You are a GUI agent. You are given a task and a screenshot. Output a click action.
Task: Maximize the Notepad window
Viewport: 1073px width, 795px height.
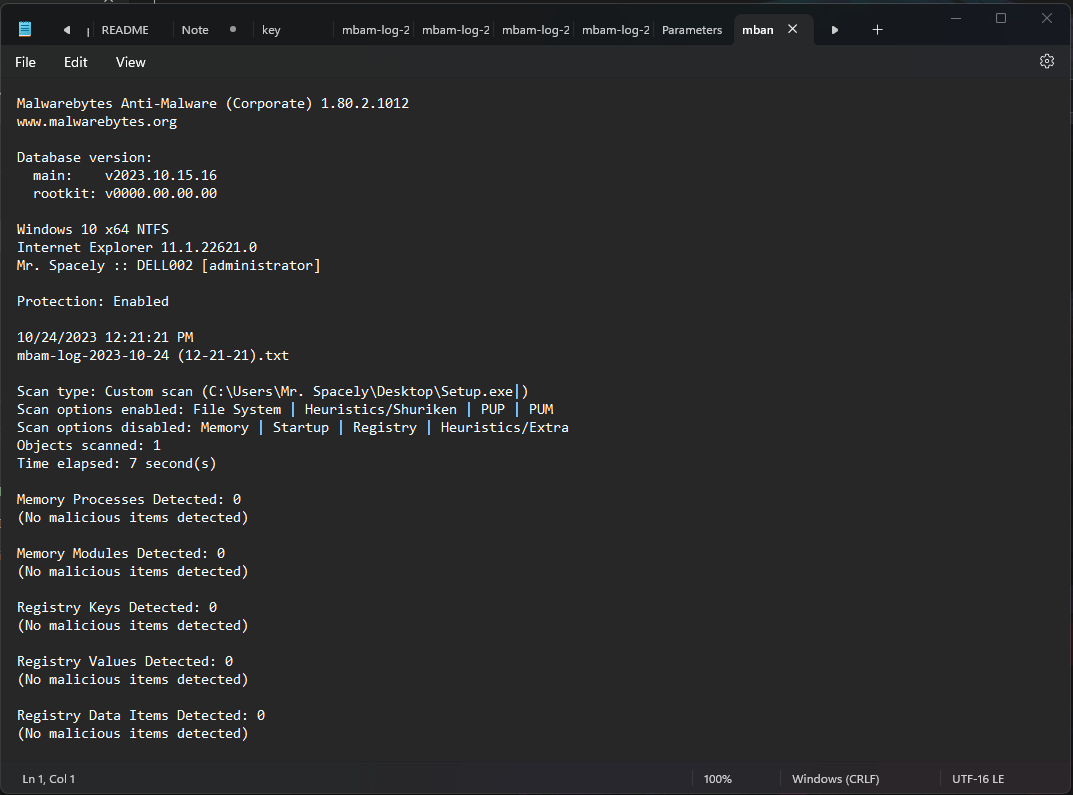click(1000, 18)
